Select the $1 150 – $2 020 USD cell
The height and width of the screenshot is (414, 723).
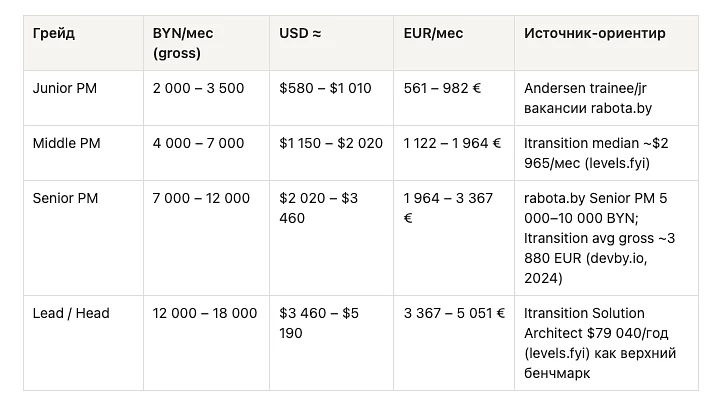coord(331,143)
